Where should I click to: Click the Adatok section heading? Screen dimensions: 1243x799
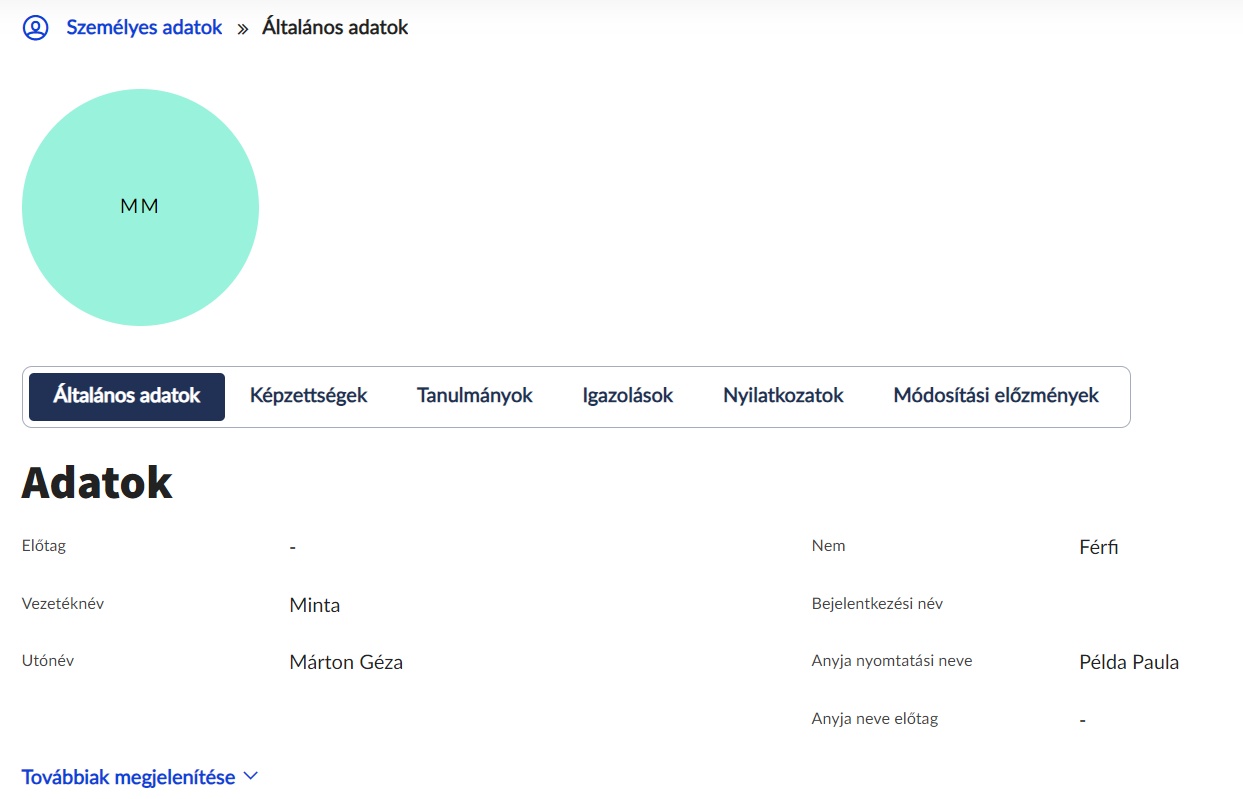(x=97, y=483)
